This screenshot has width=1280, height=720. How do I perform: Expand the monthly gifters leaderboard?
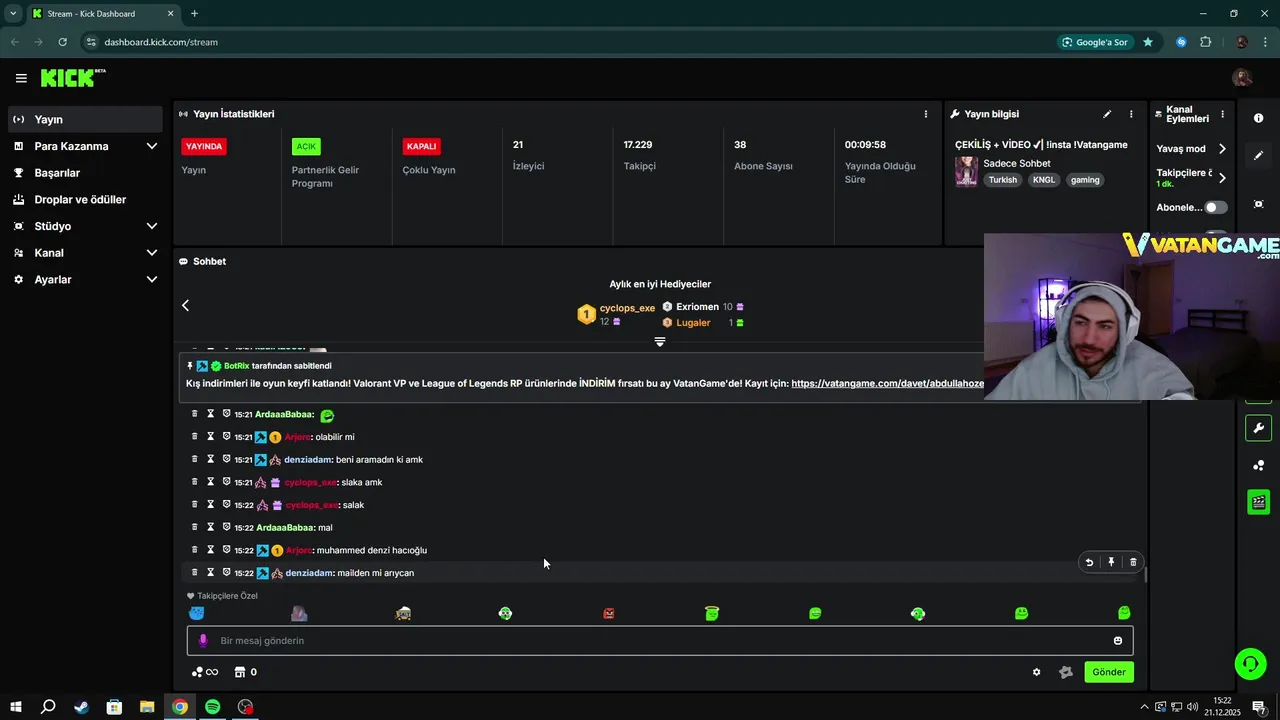[x=660, y=342]
